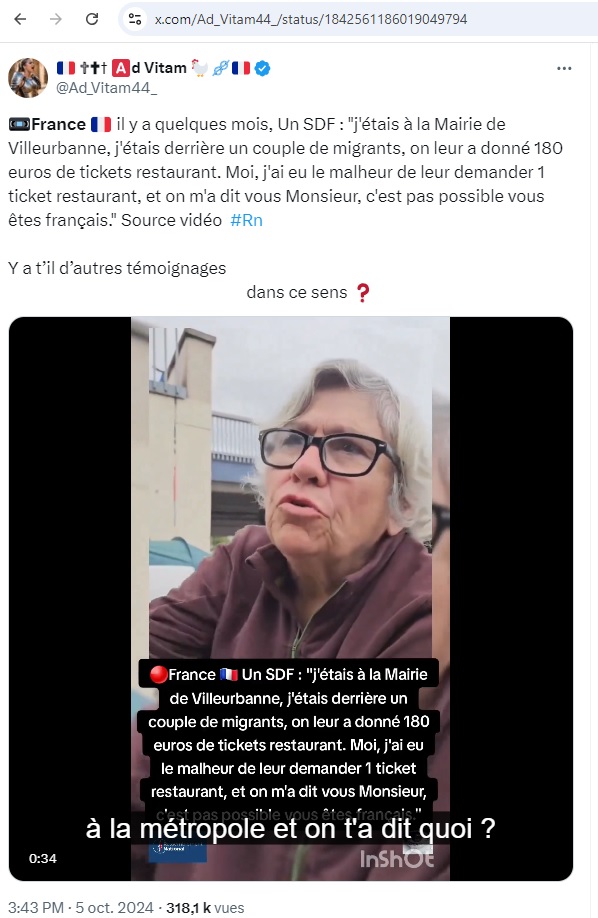
Task: Click the tweet text paragraph
Action: pos(285,172)
